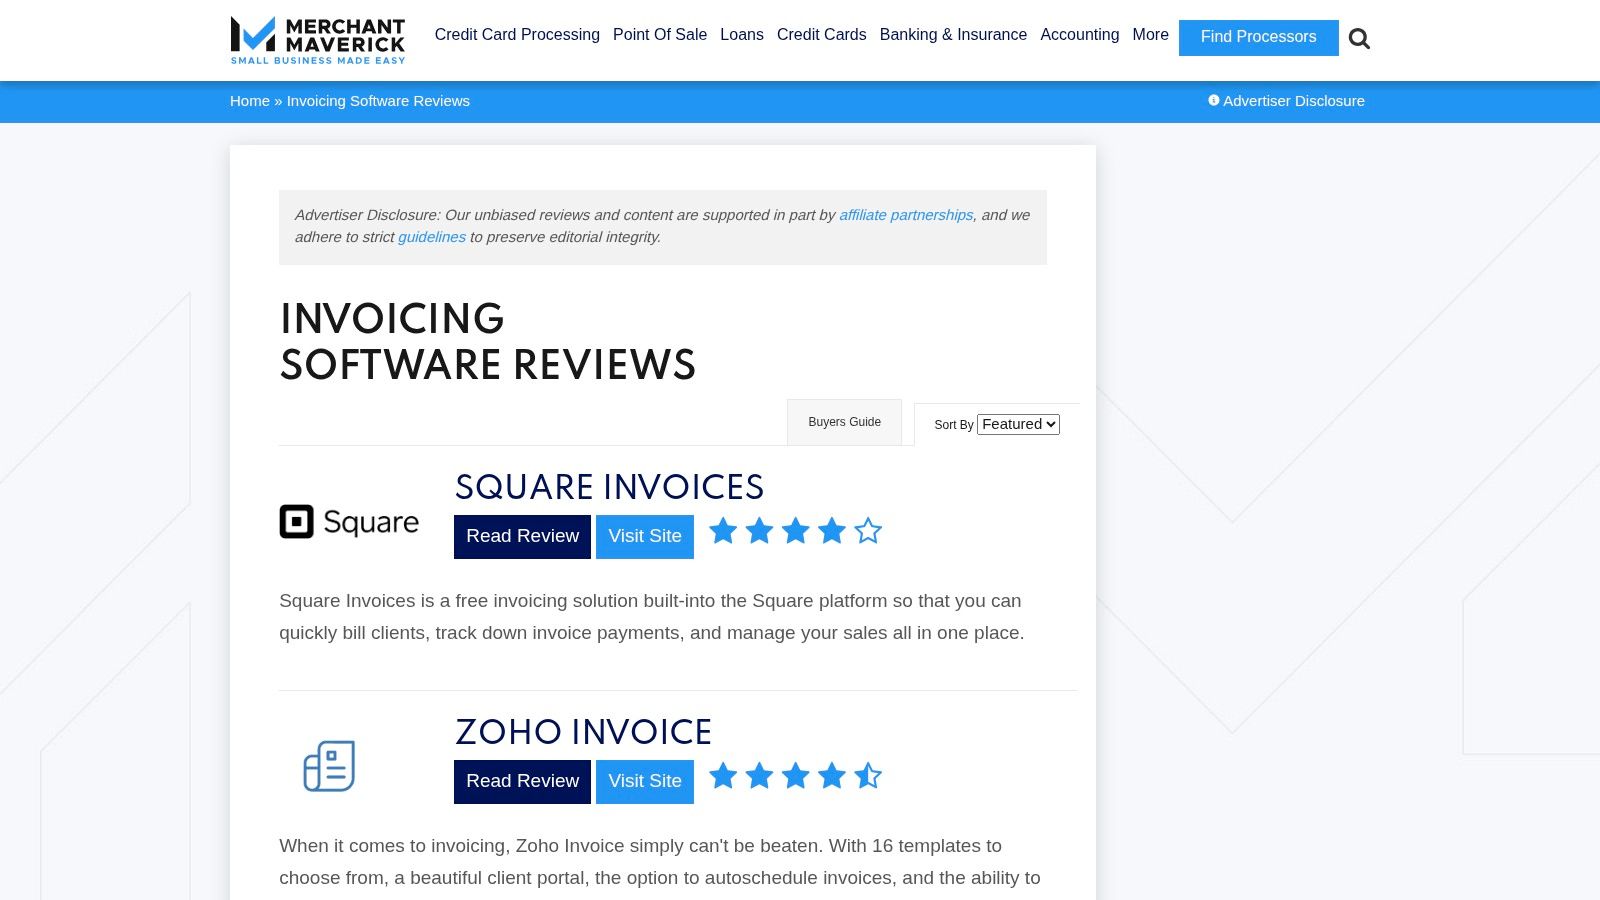Viewport: 1600px width, 900px height.
Task: Read Review for Zoho Invoice
Action: pyautogui.click(x=522, y=782)
